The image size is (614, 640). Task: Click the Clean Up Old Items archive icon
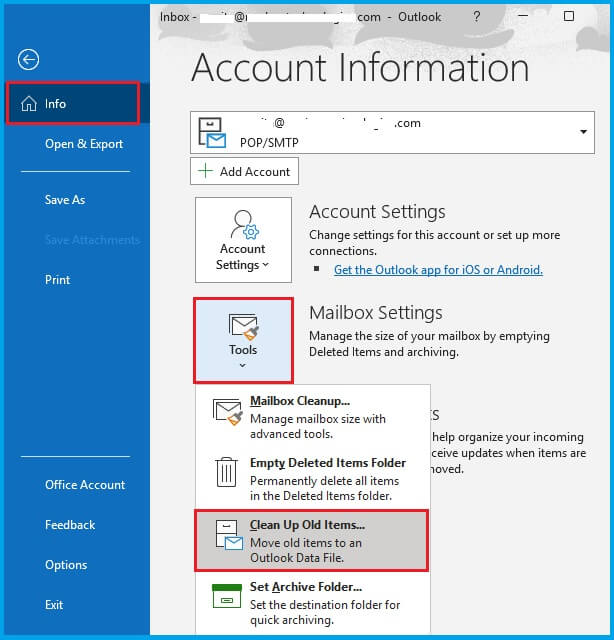tap(229, 535)
